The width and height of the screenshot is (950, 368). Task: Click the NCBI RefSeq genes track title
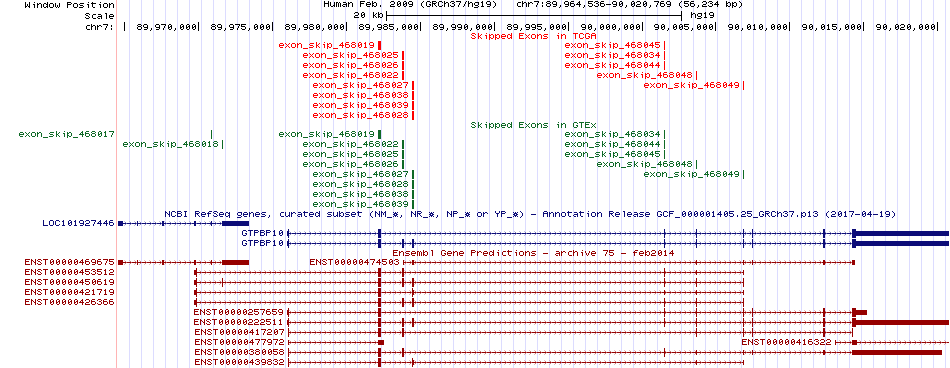click(530, 214)
